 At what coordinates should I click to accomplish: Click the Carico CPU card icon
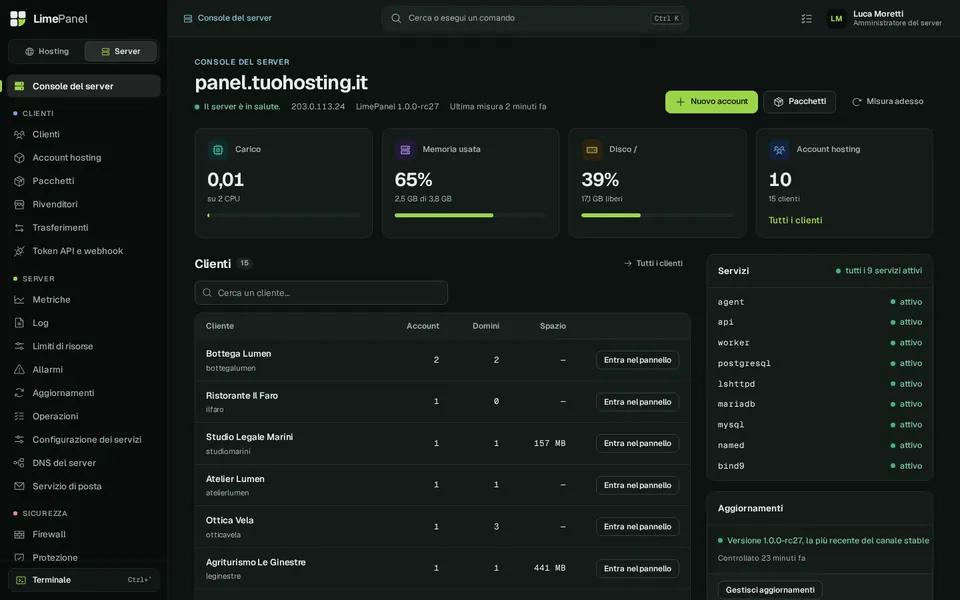click(x=217, y=149)
